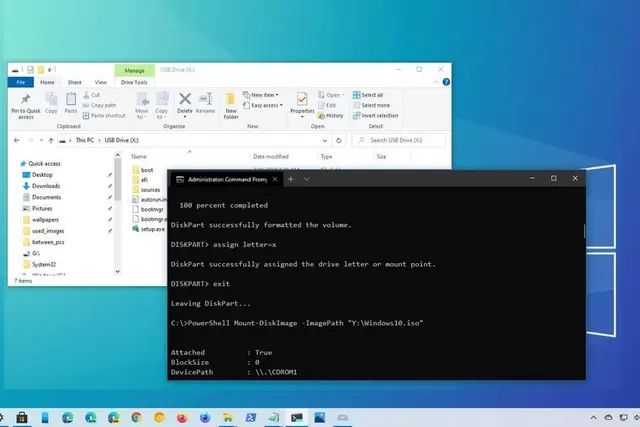This screenshot has height=427, width=640.
Task: Go back with the Explorer back arrow
Action: (16, 140)
